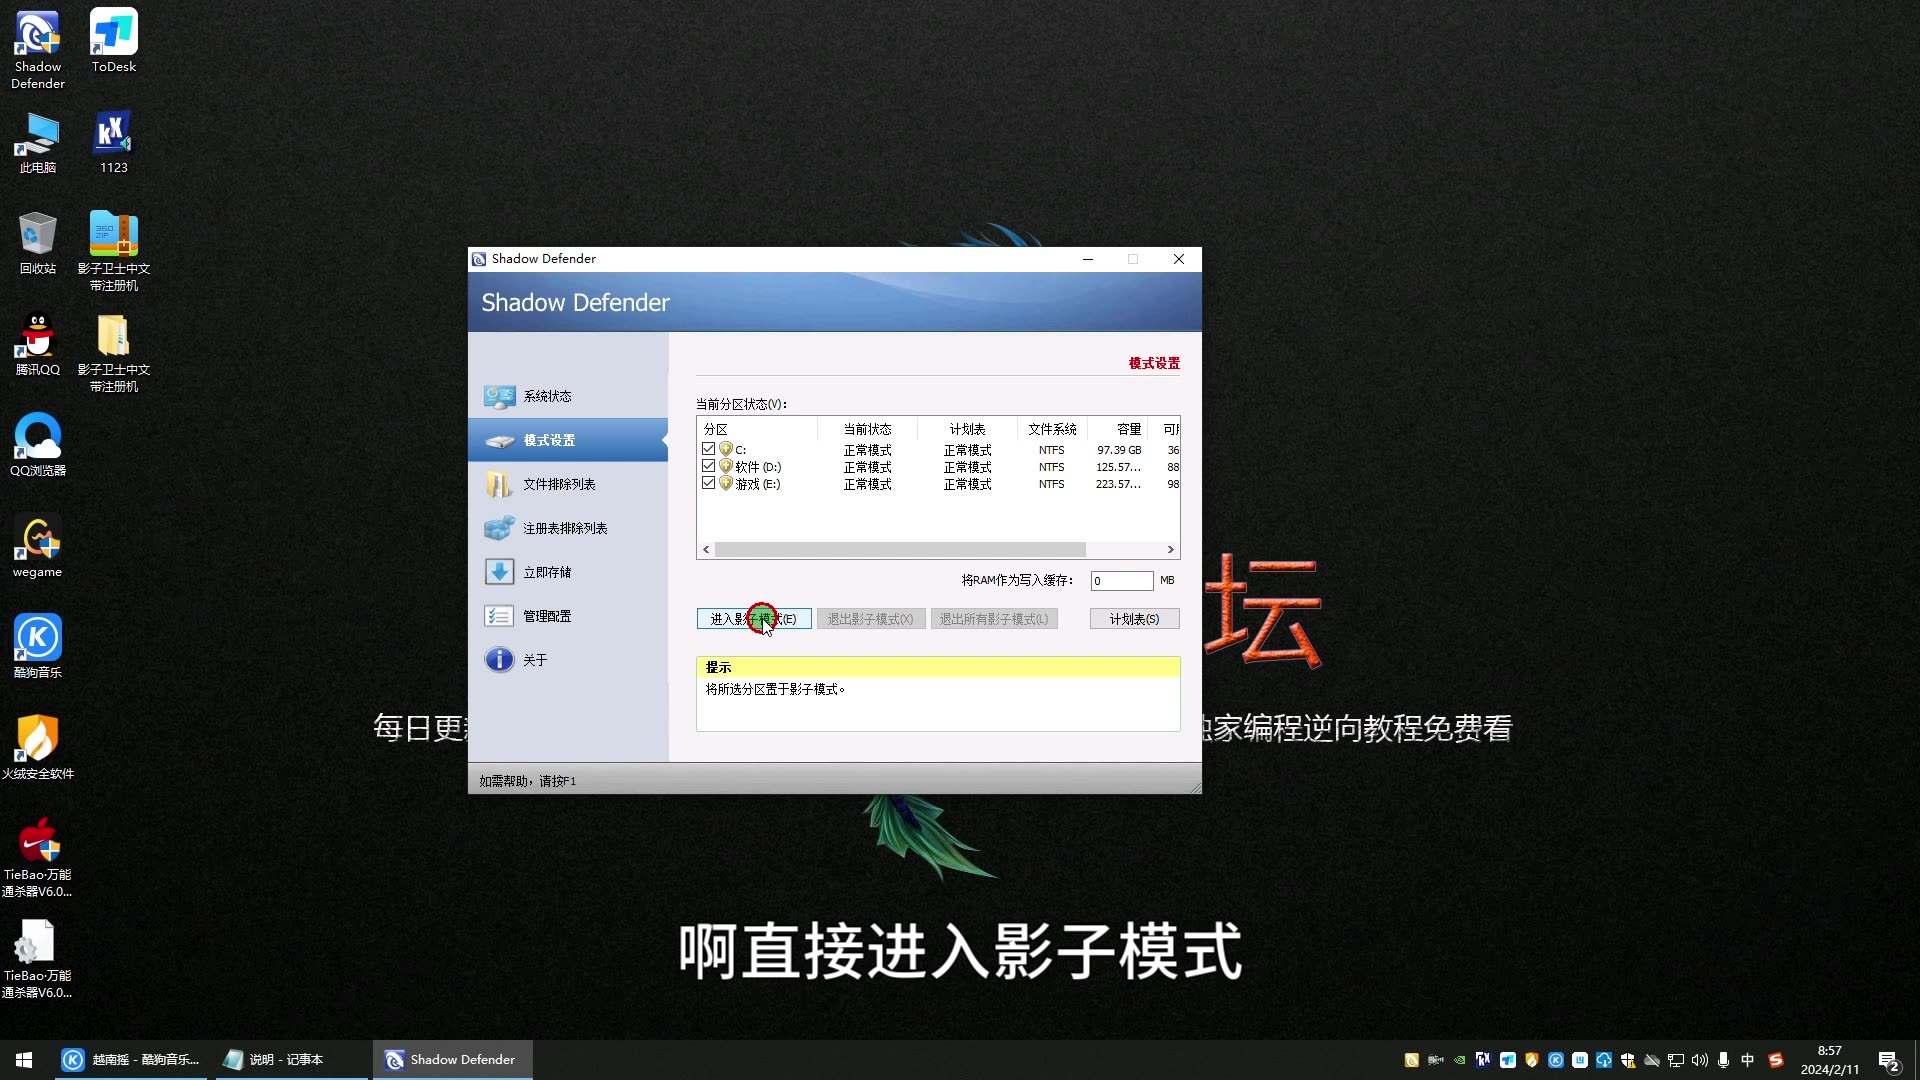Sort by 计划表 column header
Image resolution: width=1920 pixels, height=1080 pixels.
point(967,429)
